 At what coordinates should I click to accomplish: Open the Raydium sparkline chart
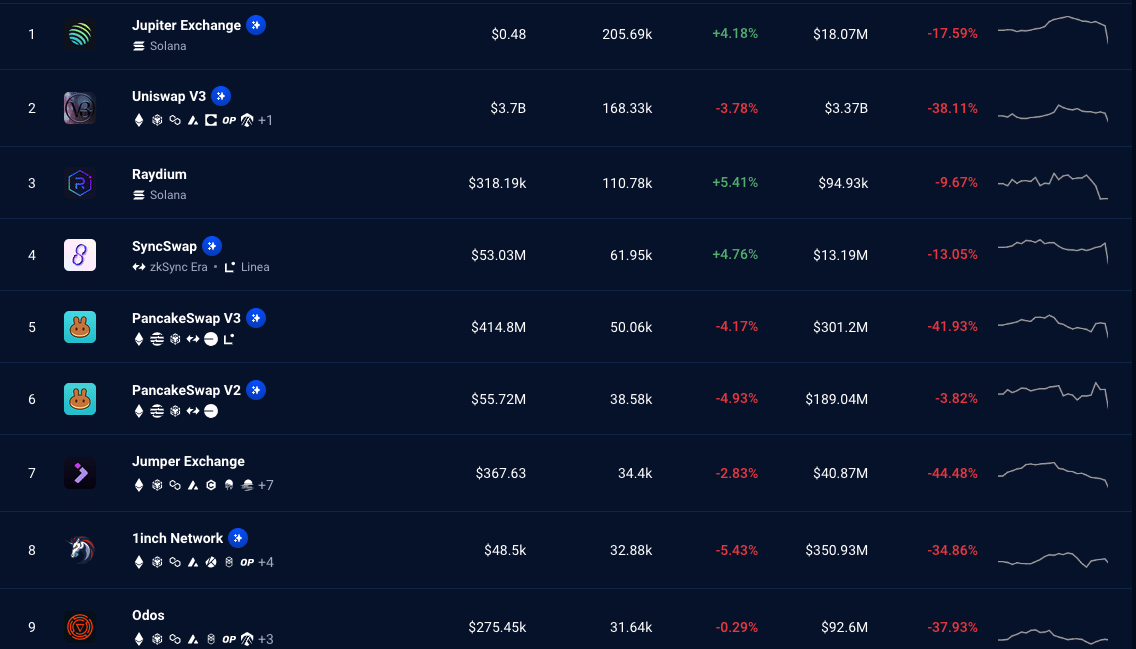pyautogui.click(x=1052, y=183)
